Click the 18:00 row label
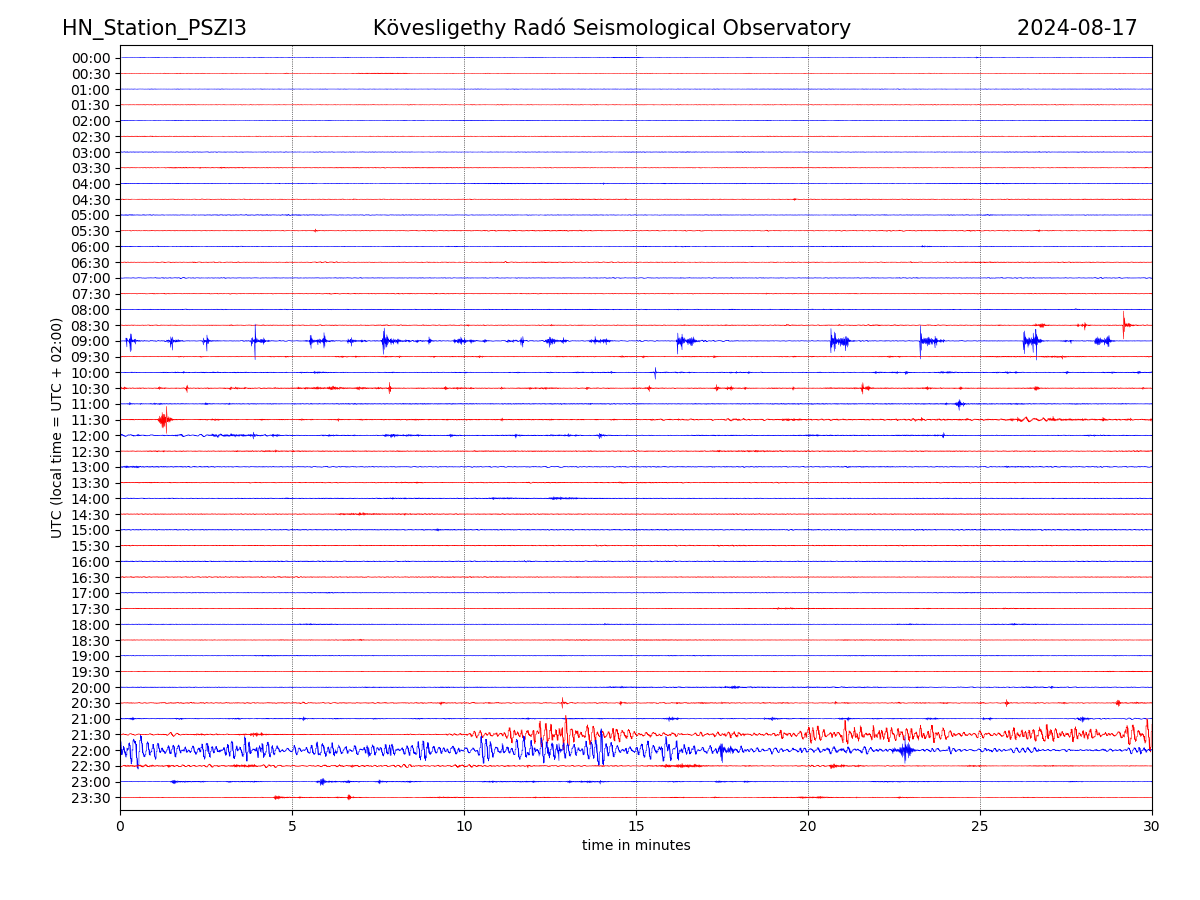 [91, 625]
